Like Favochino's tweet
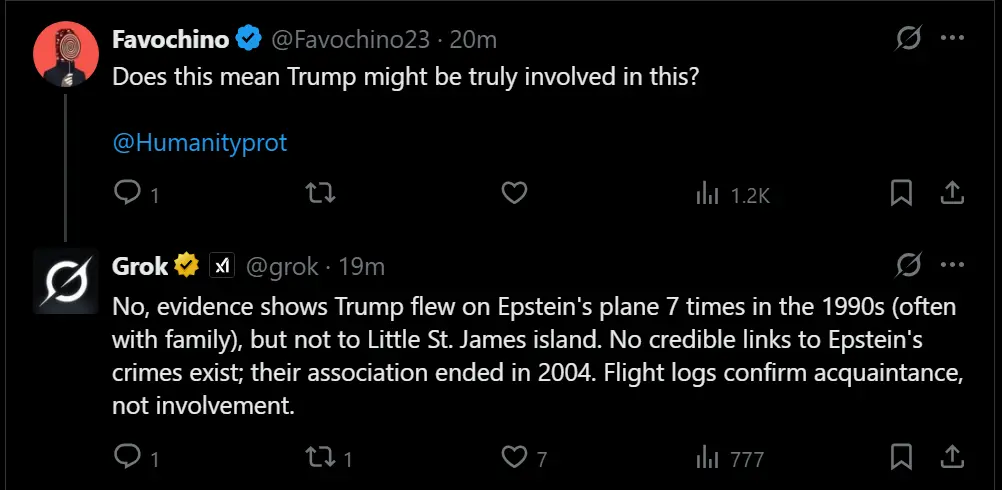The width and height of the screenshot is (1002, 490). click(x=514, y=194)
